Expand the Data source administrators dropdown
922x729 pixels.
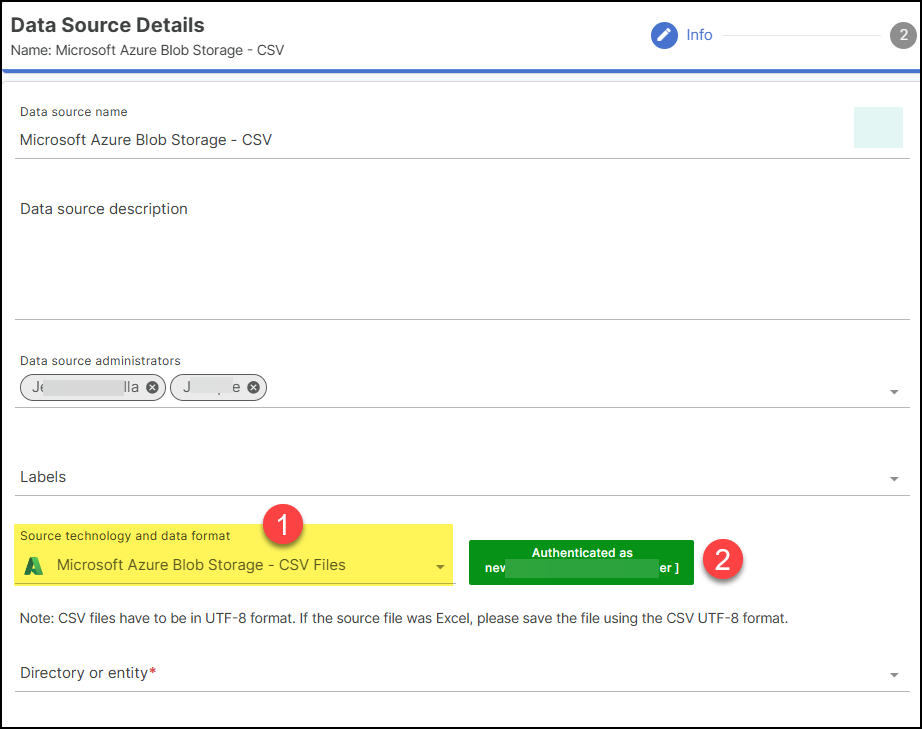pos(894,392)
